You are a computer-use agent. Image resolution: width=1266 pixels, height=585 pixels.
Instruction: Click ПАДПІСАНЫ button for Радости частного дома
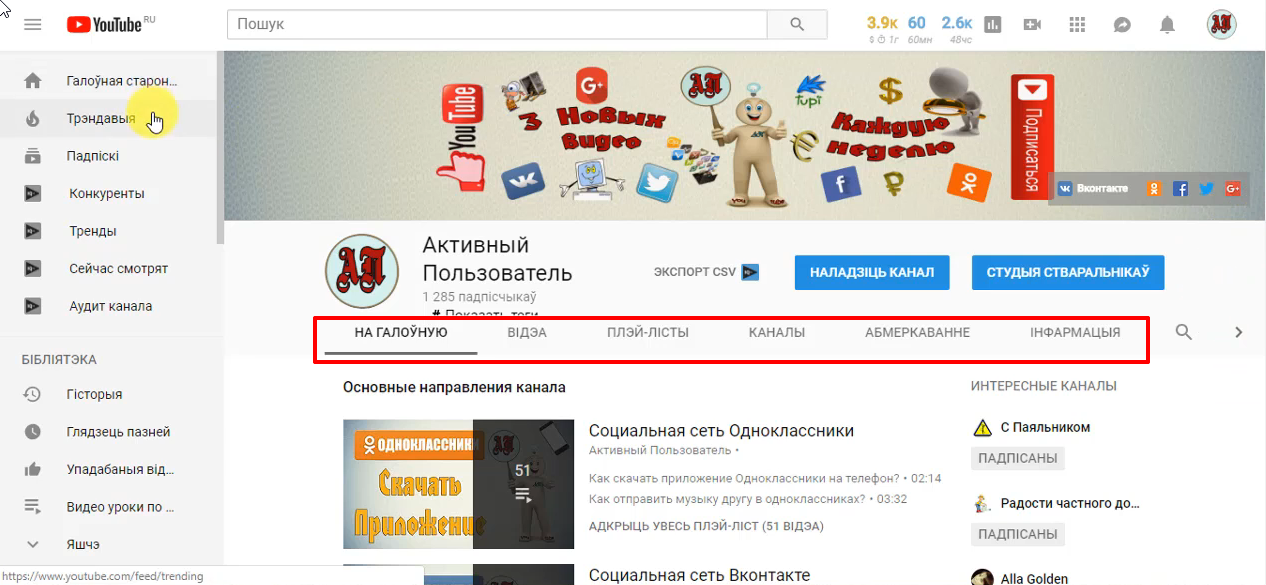[x=1017, y=534]
